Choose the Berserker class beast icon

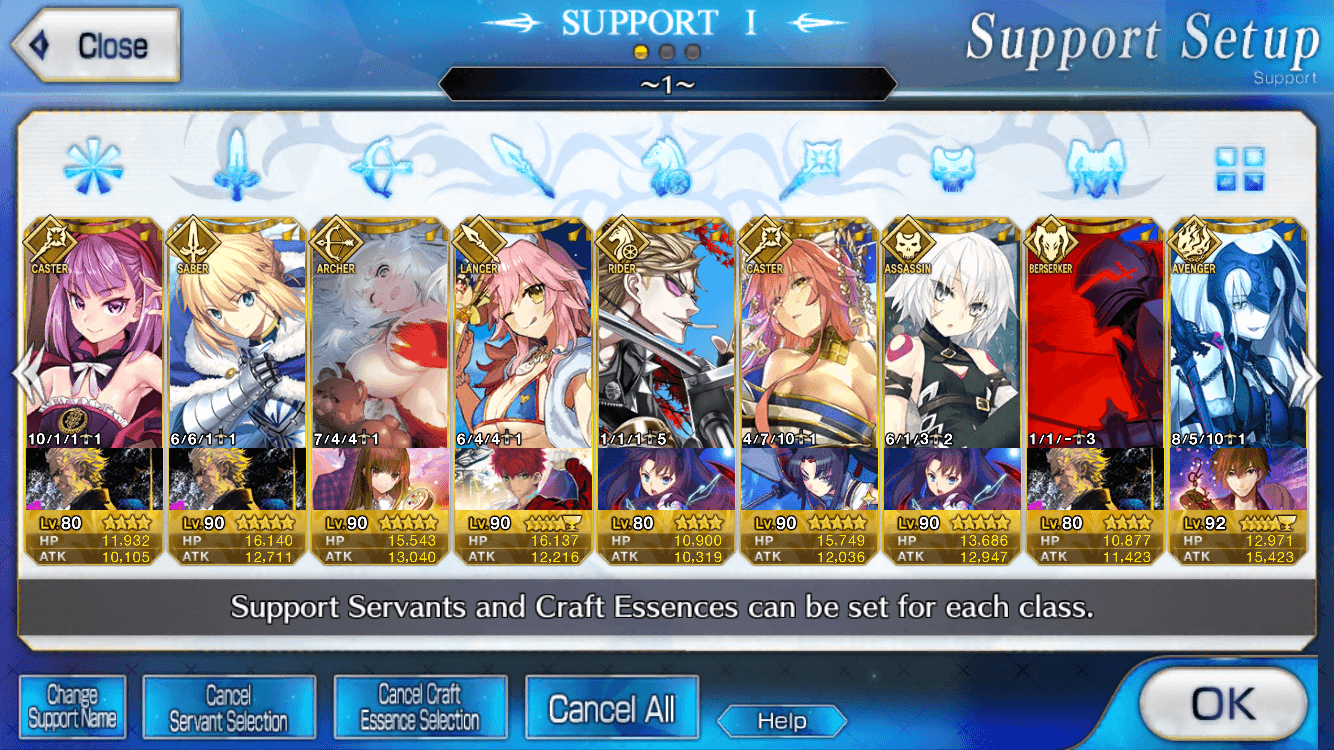[x=1096, y=166]
